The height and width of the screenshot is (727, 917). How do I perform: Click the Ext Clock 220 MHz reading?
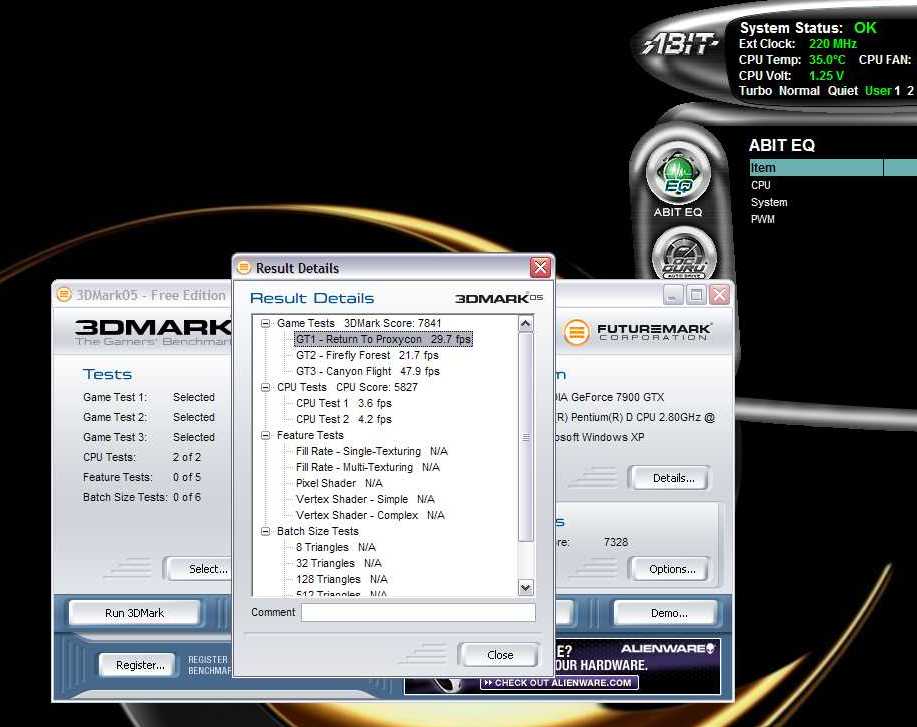[832, 44]
